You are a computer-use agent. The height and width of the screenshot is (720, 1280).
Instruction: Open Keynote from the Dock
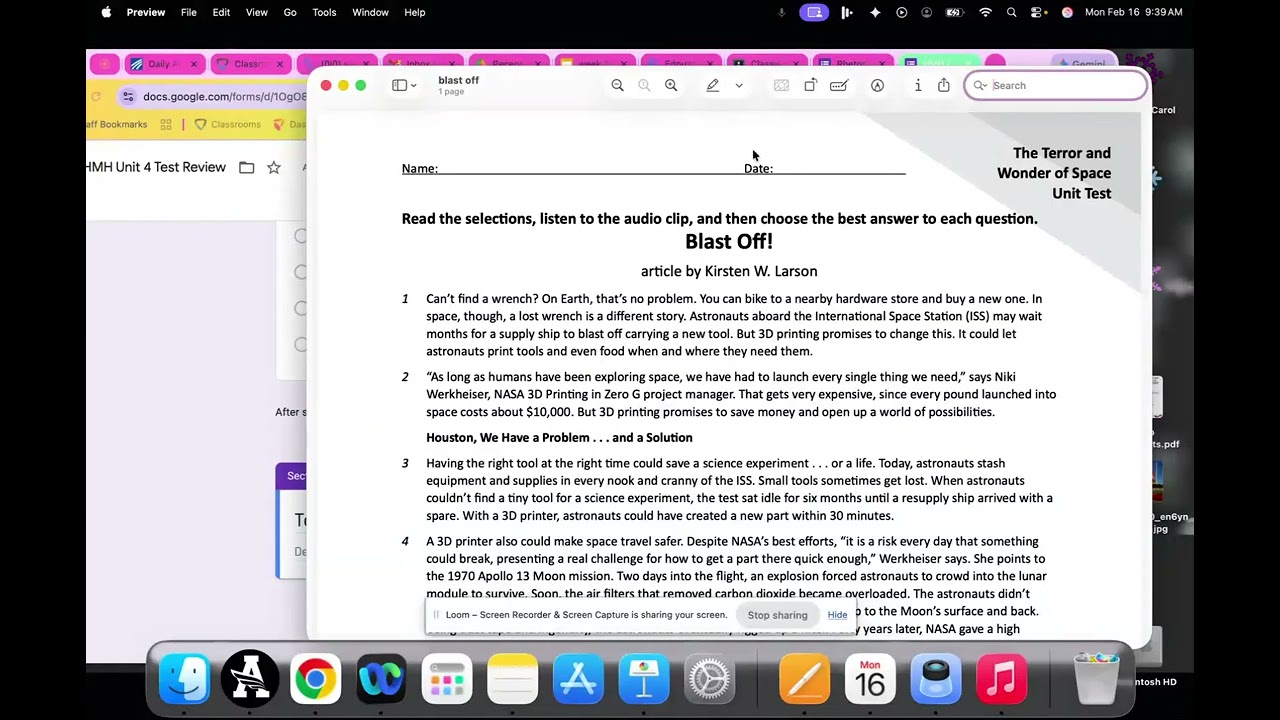click(643, 679)
